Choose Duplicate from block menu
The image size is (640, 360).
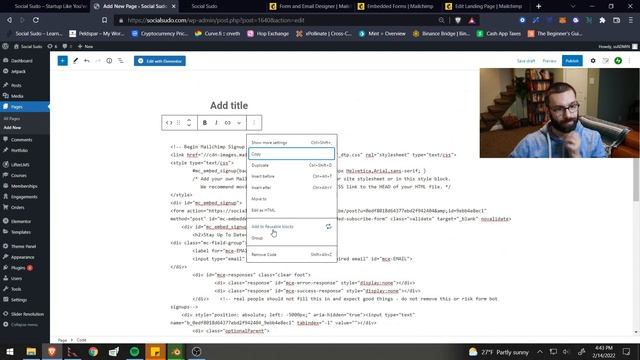(291, 165)
